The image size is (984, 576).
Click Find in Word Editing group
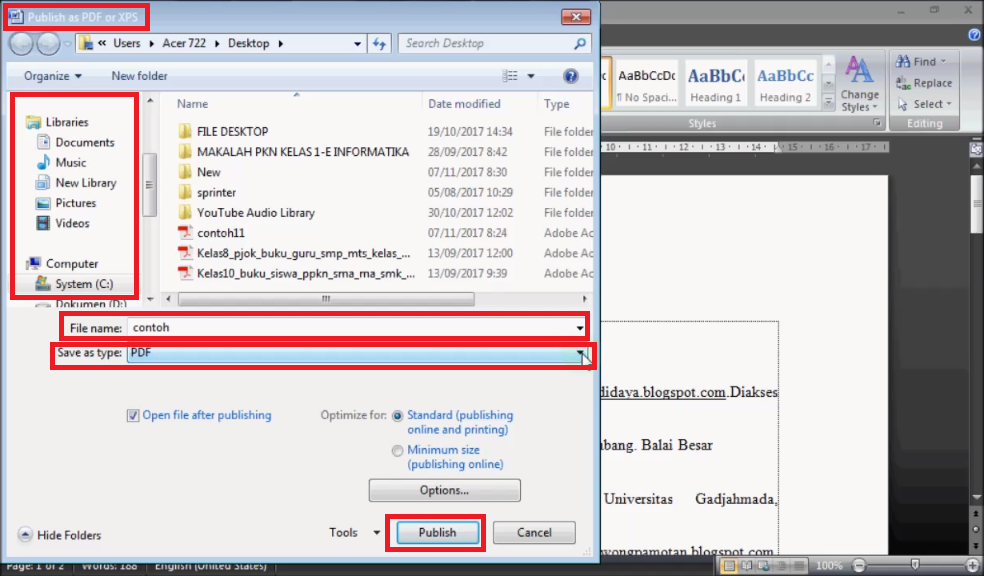click(921, 61)
